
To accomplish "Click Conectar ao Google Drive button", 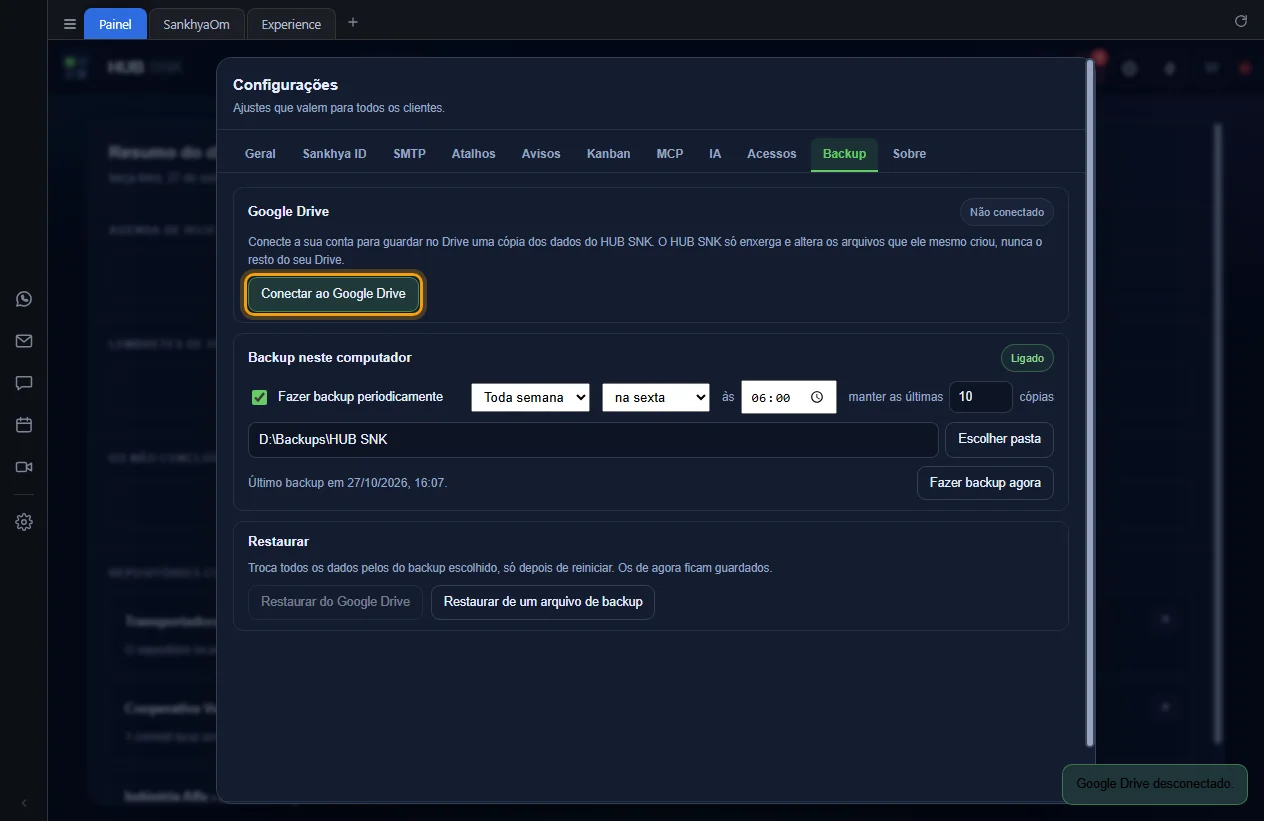I will click(x=333, y=294).
